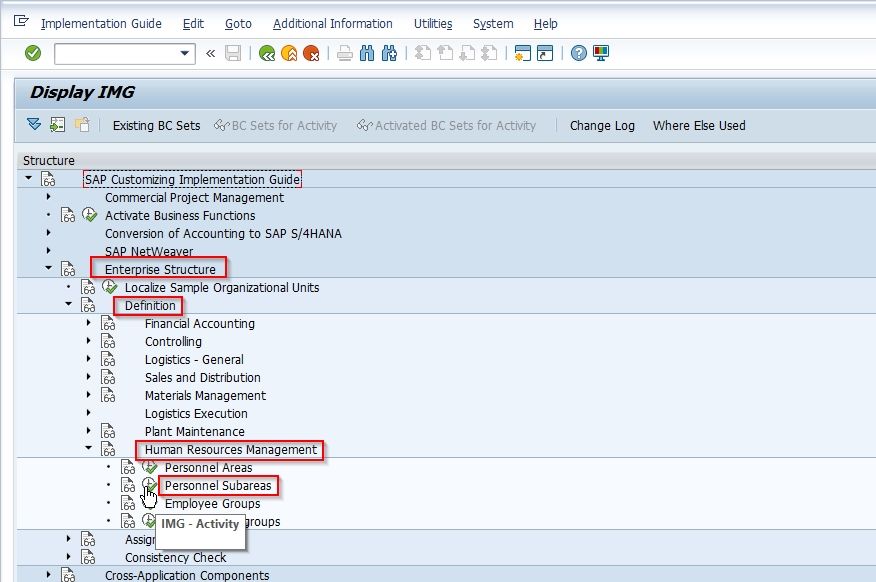
Task: Click the green Back arrow icon
Action: [x=267, y=53]
